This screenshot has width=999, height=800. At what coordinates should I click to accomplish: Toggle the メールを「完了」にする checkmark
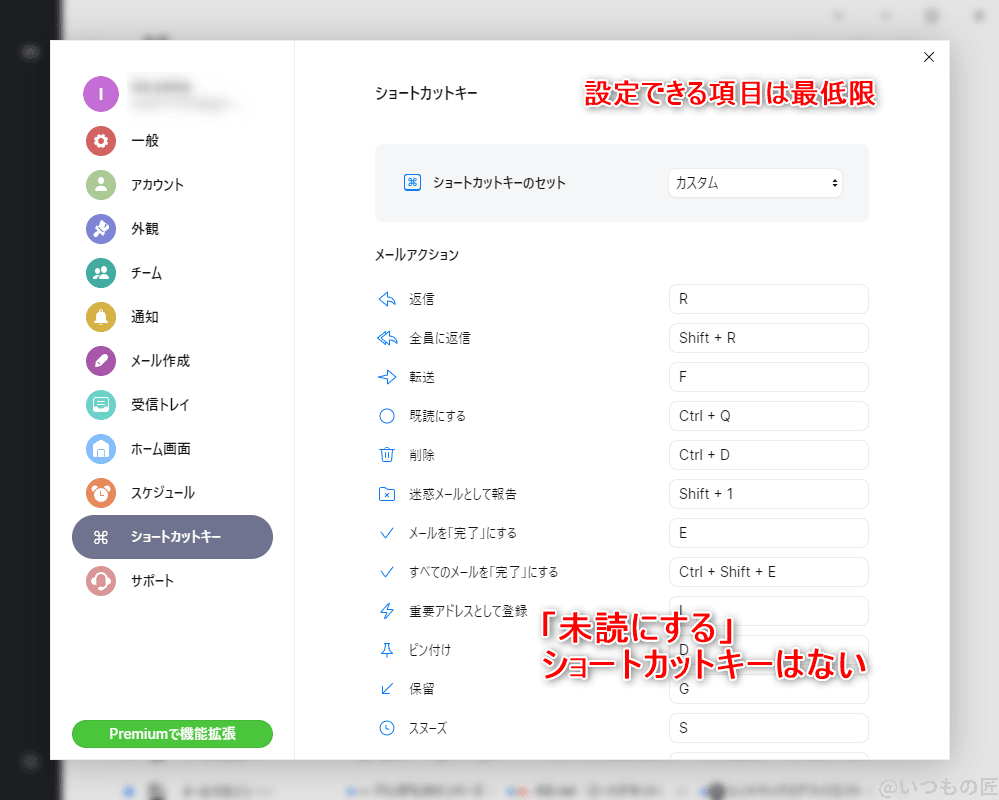pos(388,532)
